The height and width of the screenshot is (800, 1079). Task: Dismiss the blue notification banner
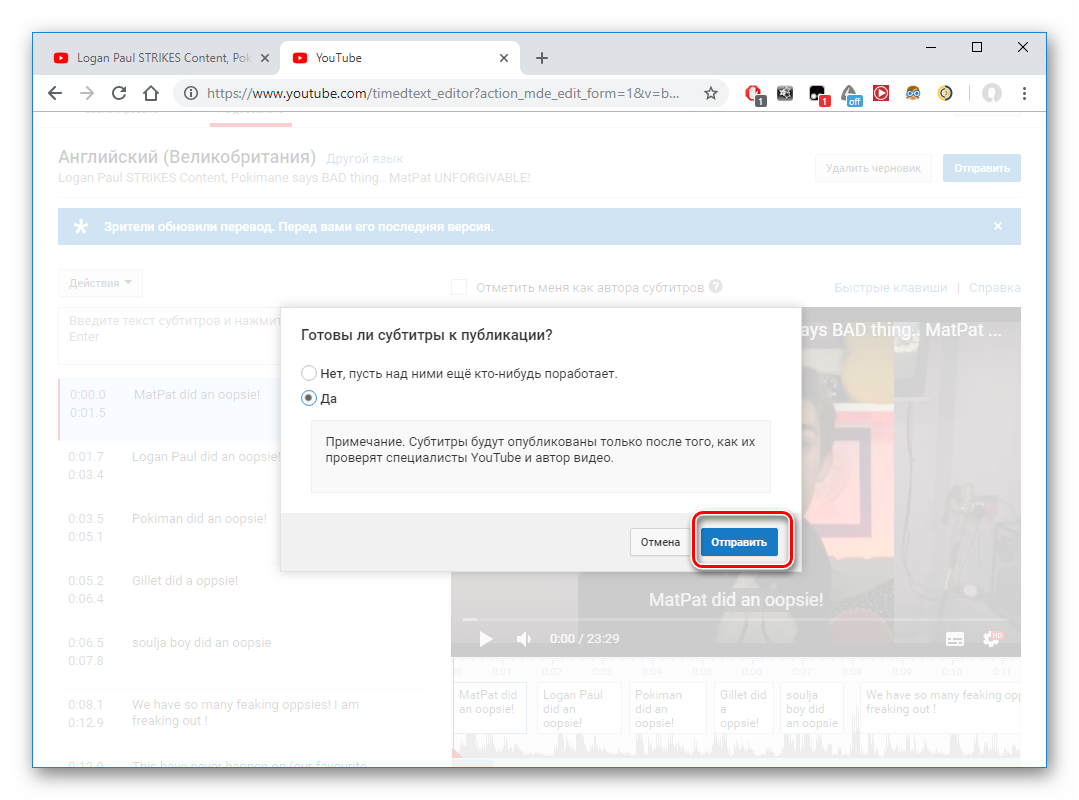997,227
